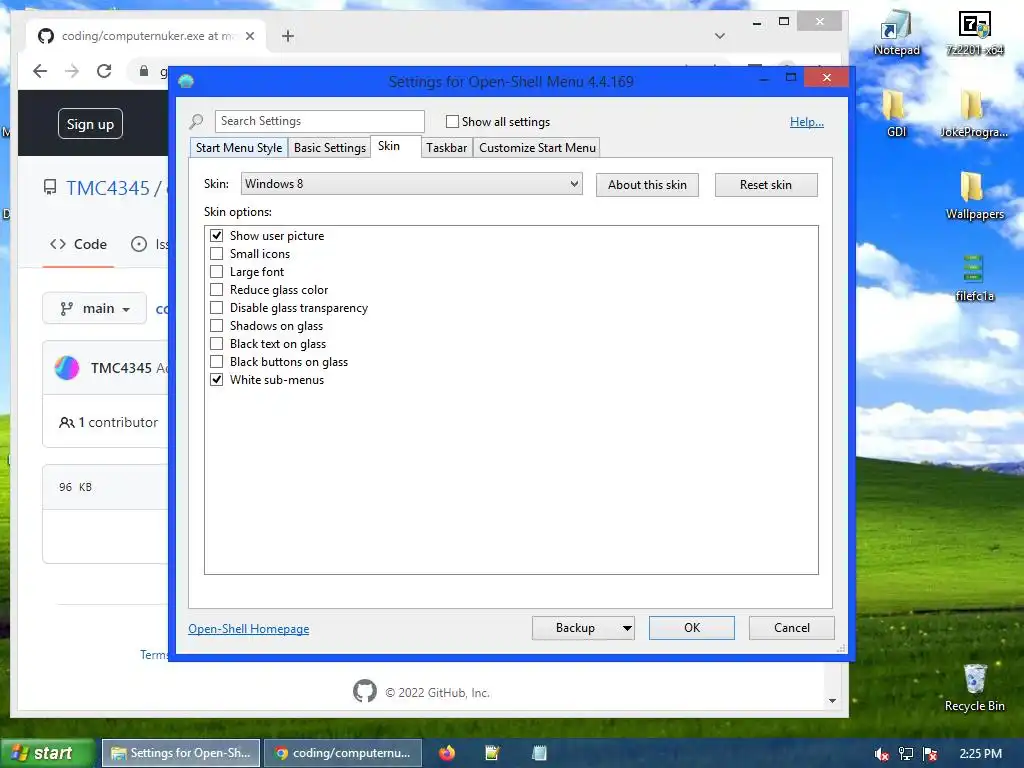This screenshot has height=768, width=1024.
Task: Enable Disable glass transparency option
Action: (x=216, y=308)
